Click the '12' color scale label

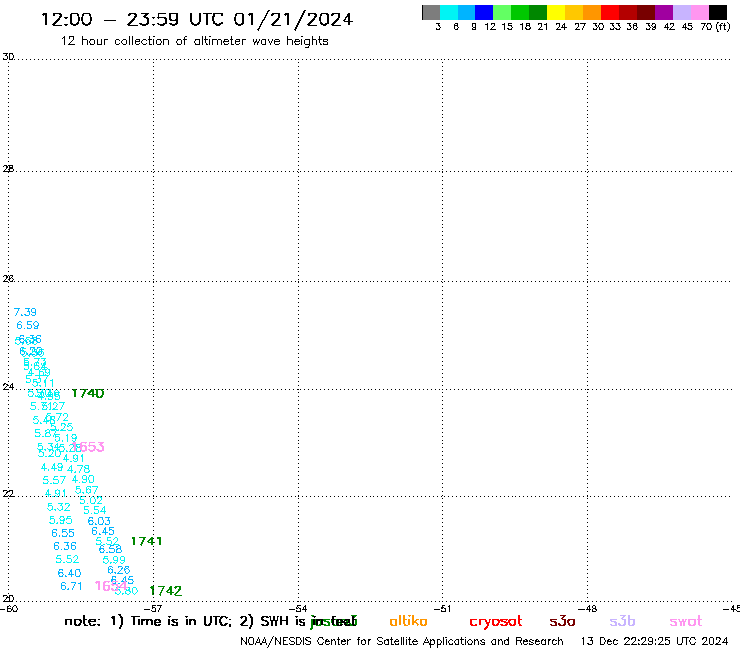490,27
